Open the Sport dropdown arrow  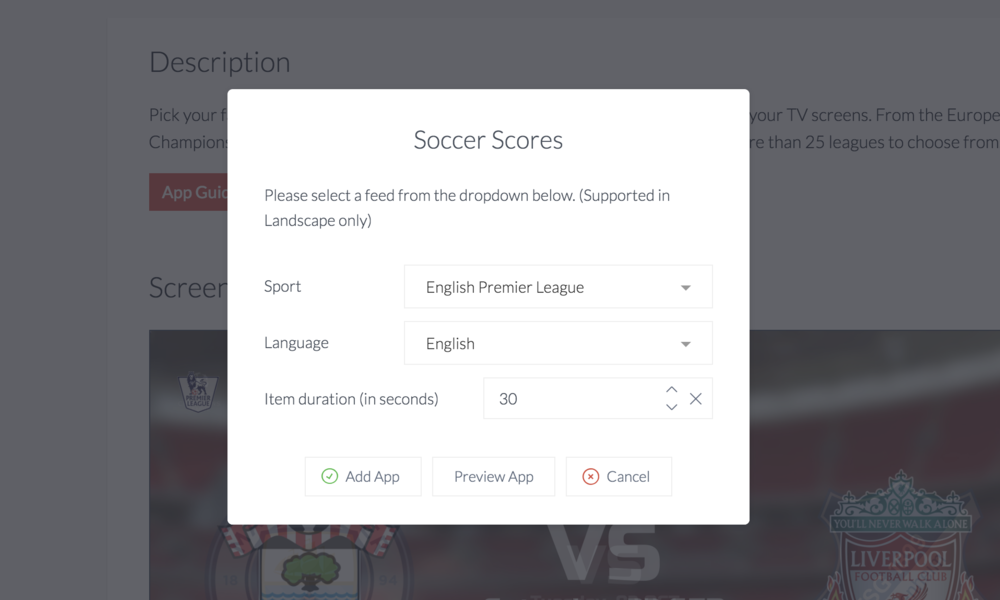[686, 288]
